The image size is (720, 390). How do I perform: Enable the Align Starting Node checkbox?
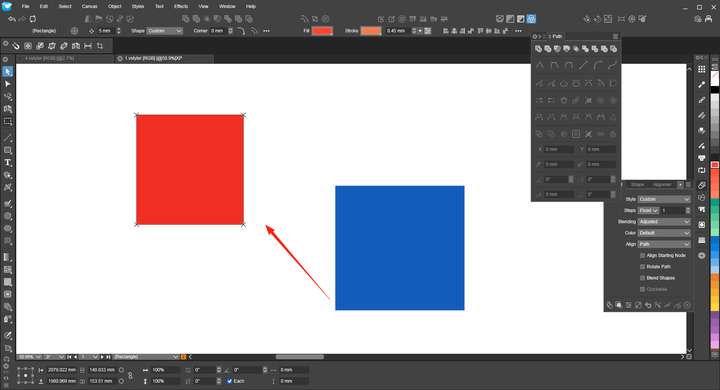[642, 255]
